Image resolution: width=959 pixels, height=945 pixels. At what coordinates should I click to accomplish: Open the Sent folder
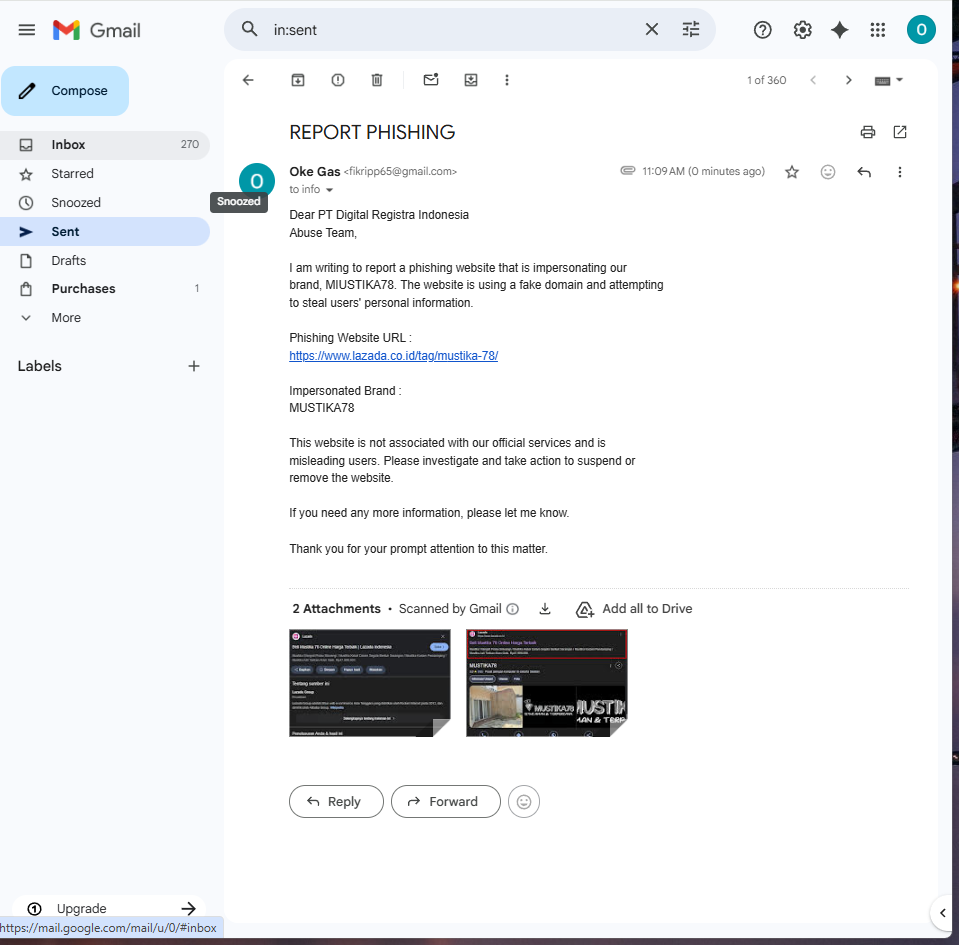tap(105, 231)
